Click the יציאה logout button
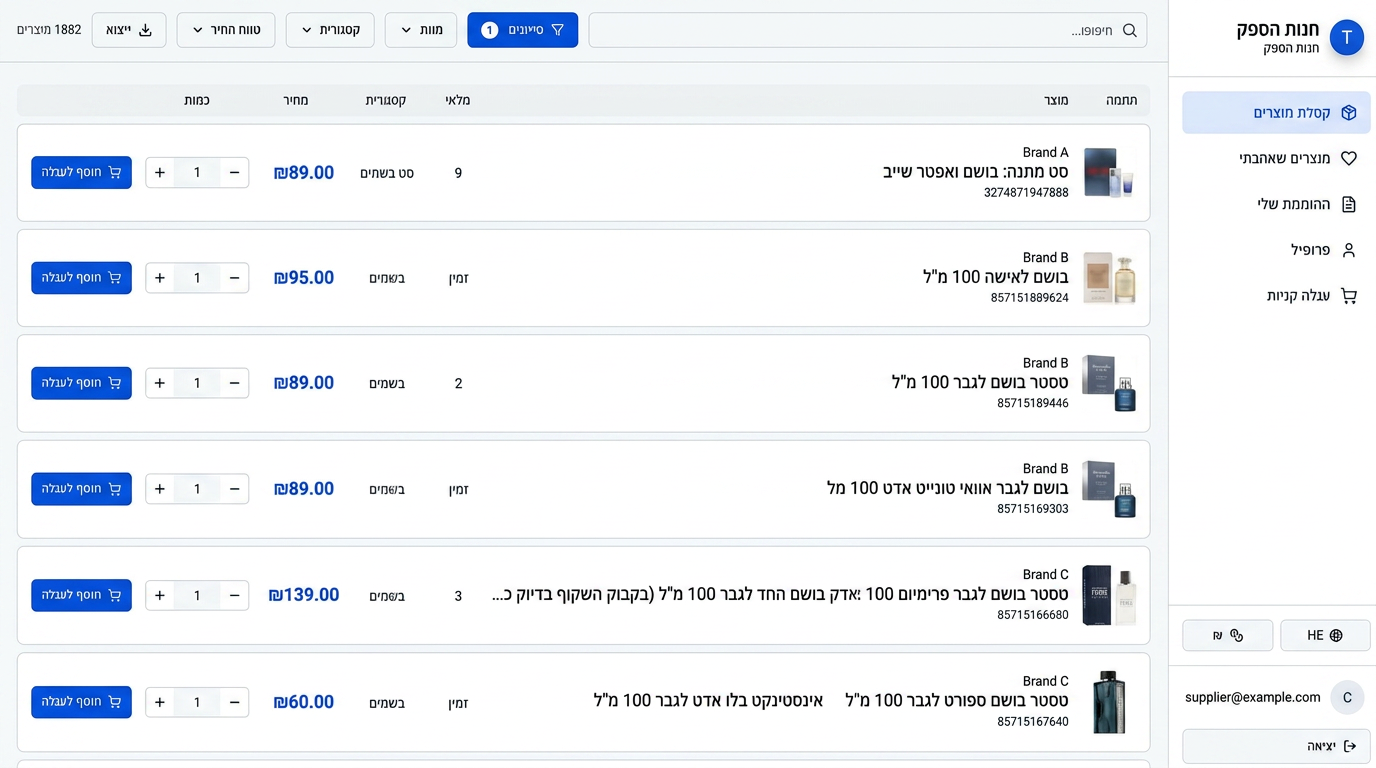The height and width of the screenshot is (768, 1376). pos(1276,746)
